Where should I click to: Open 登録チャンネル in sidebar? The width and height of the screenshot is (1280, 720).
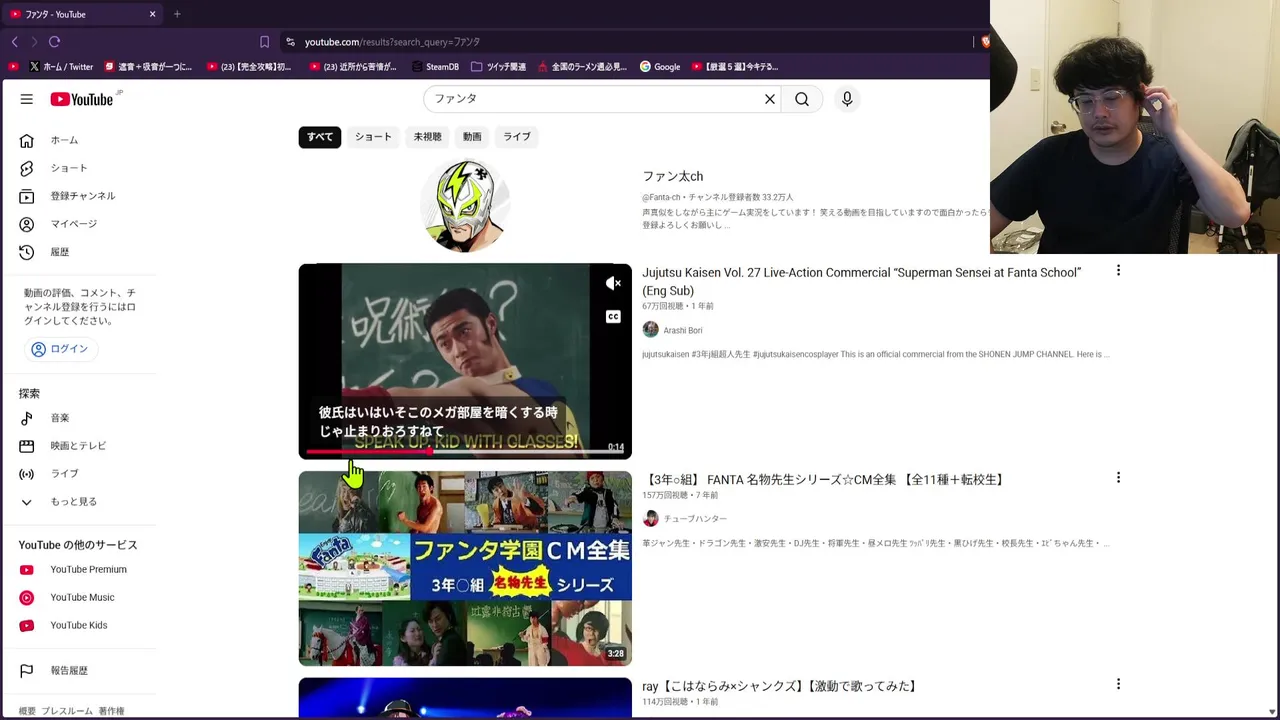[x=82, y=196]
